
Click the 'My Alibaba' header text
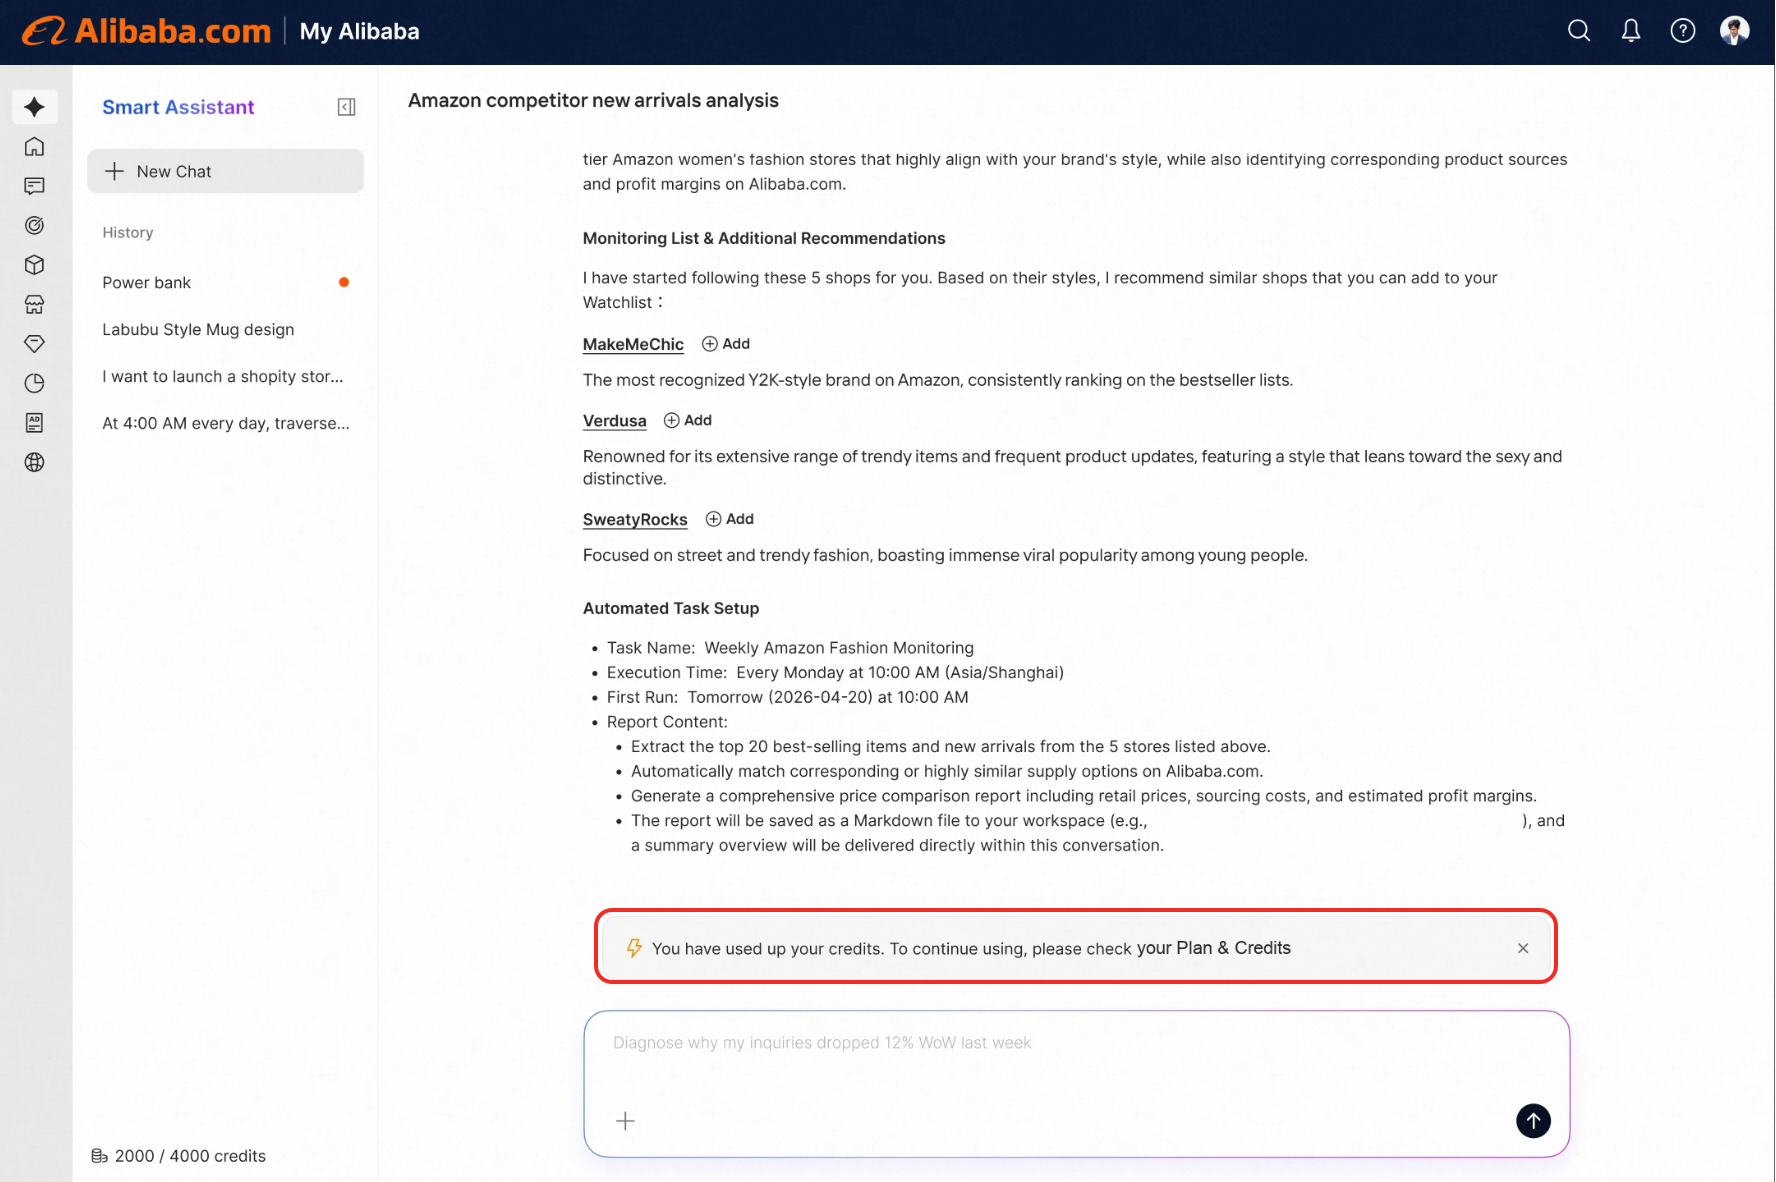pyautogui.click(x=360, y=32)
